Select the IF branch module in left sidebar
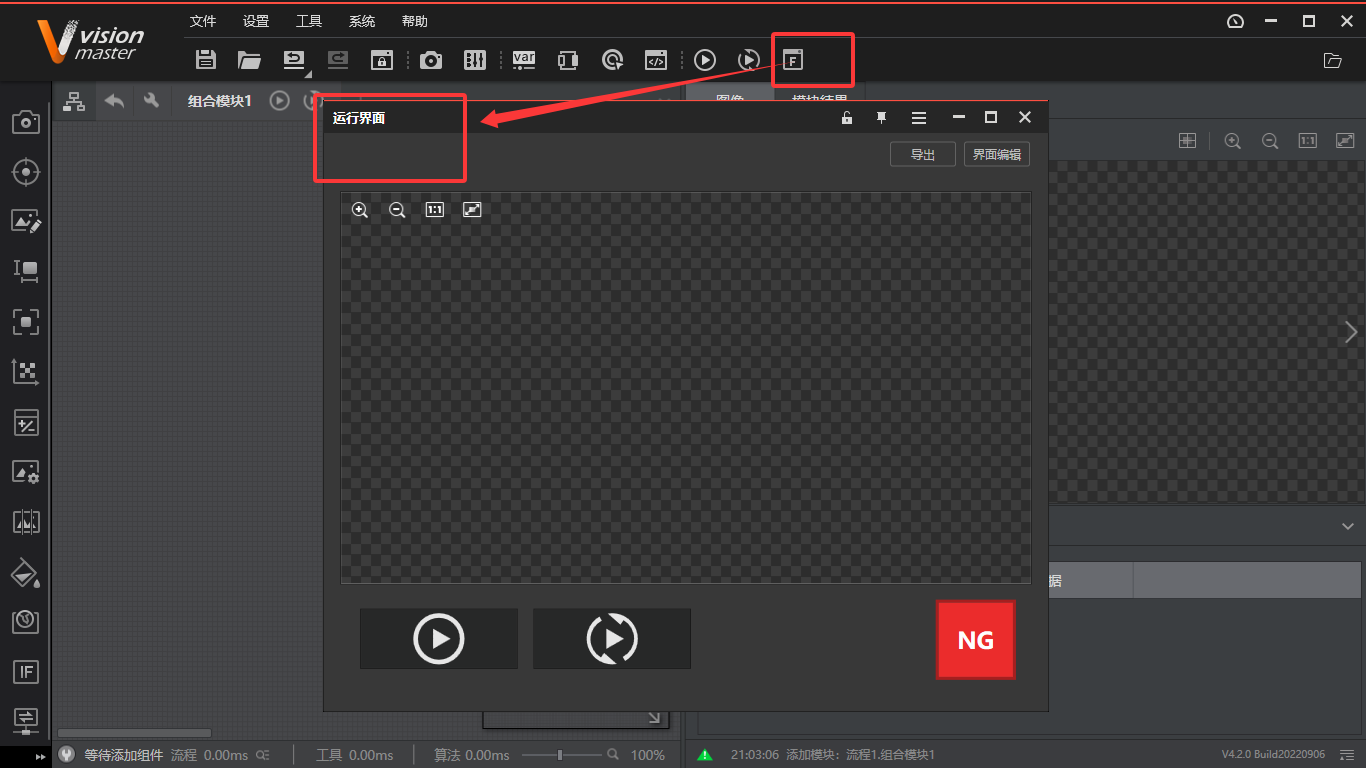This screenshot has height=768, width=1366. [26, 672]
